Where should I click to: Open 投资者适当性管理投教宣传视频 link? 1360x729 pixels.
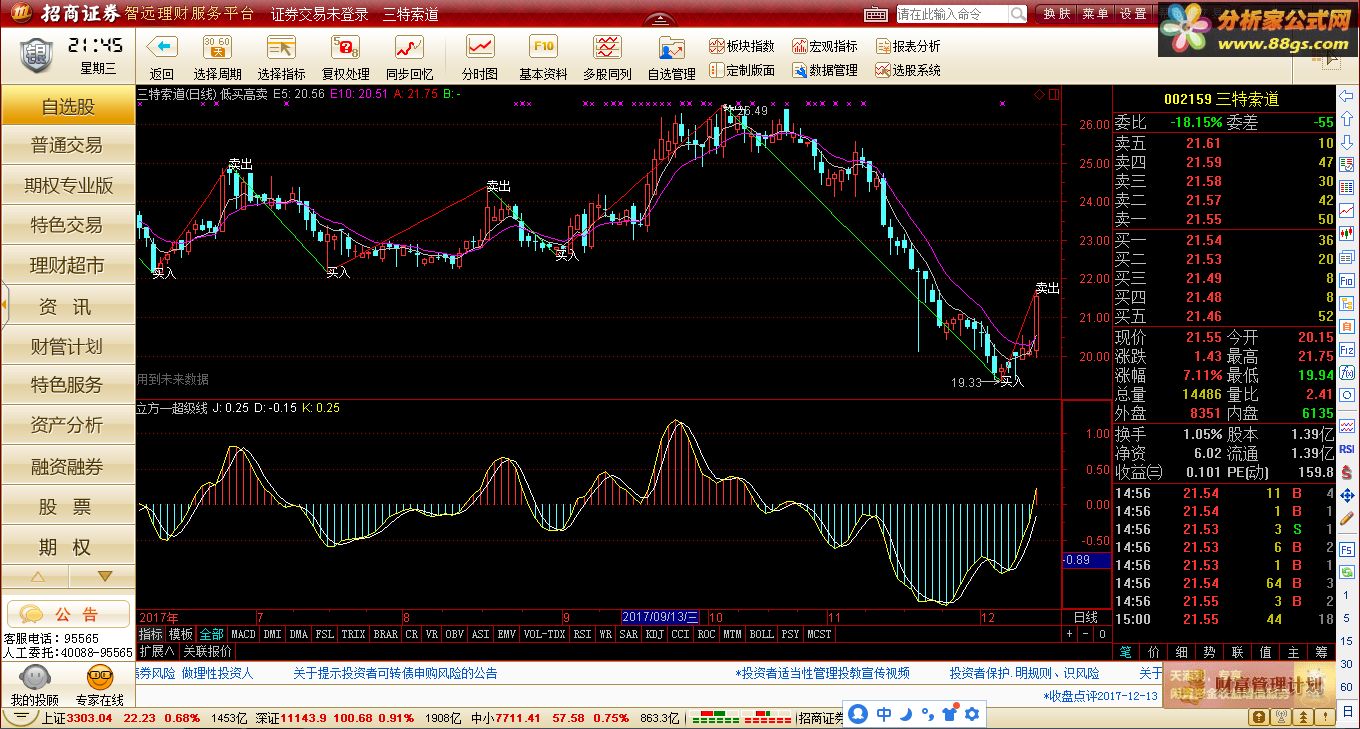823,673
